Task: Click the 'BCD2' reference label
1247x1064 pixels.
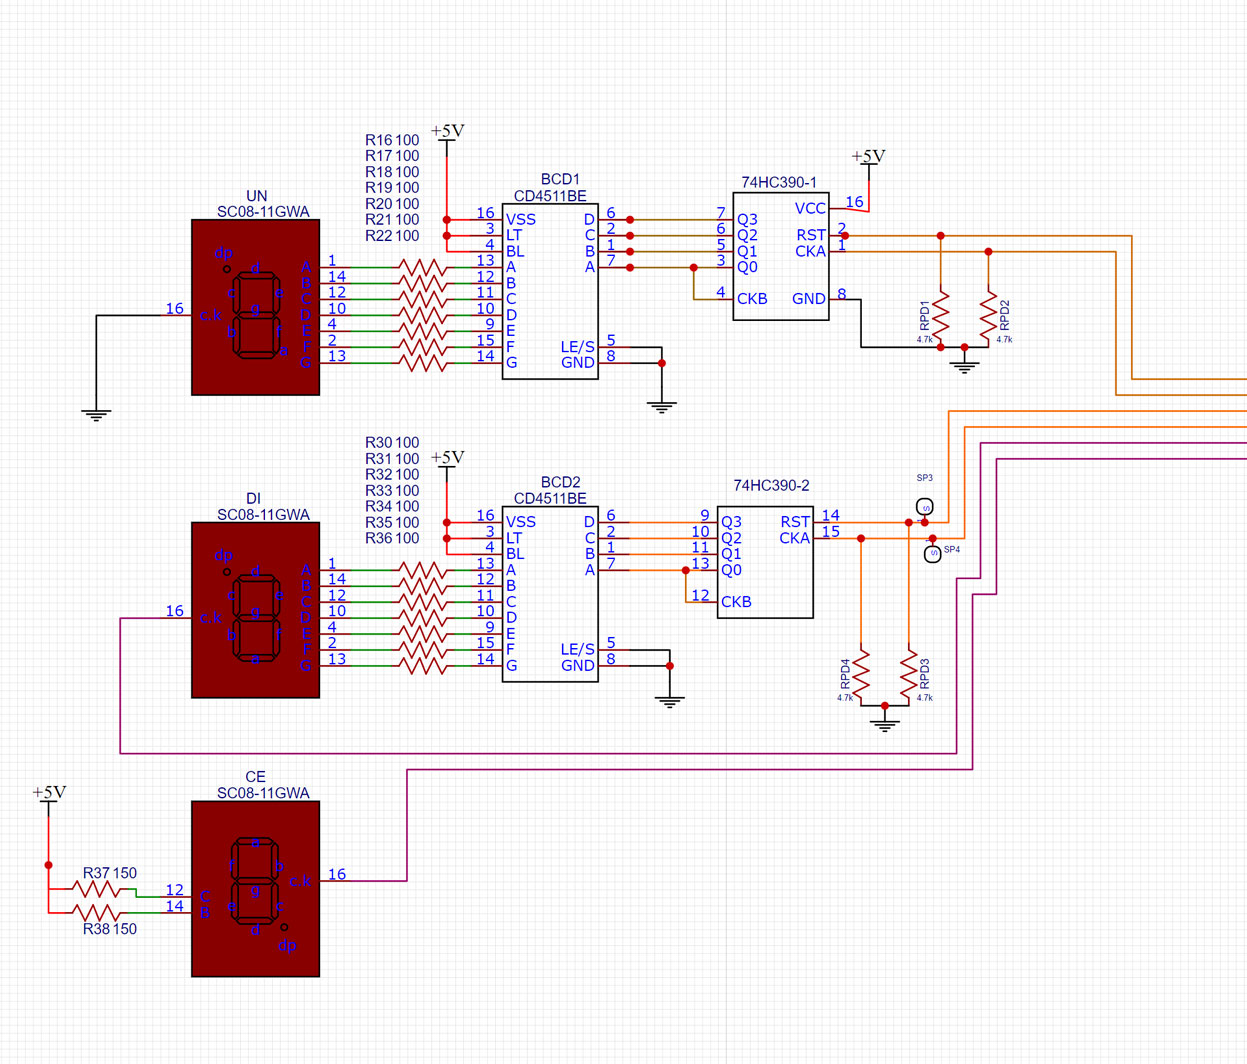Action: [x=560, y=482]
